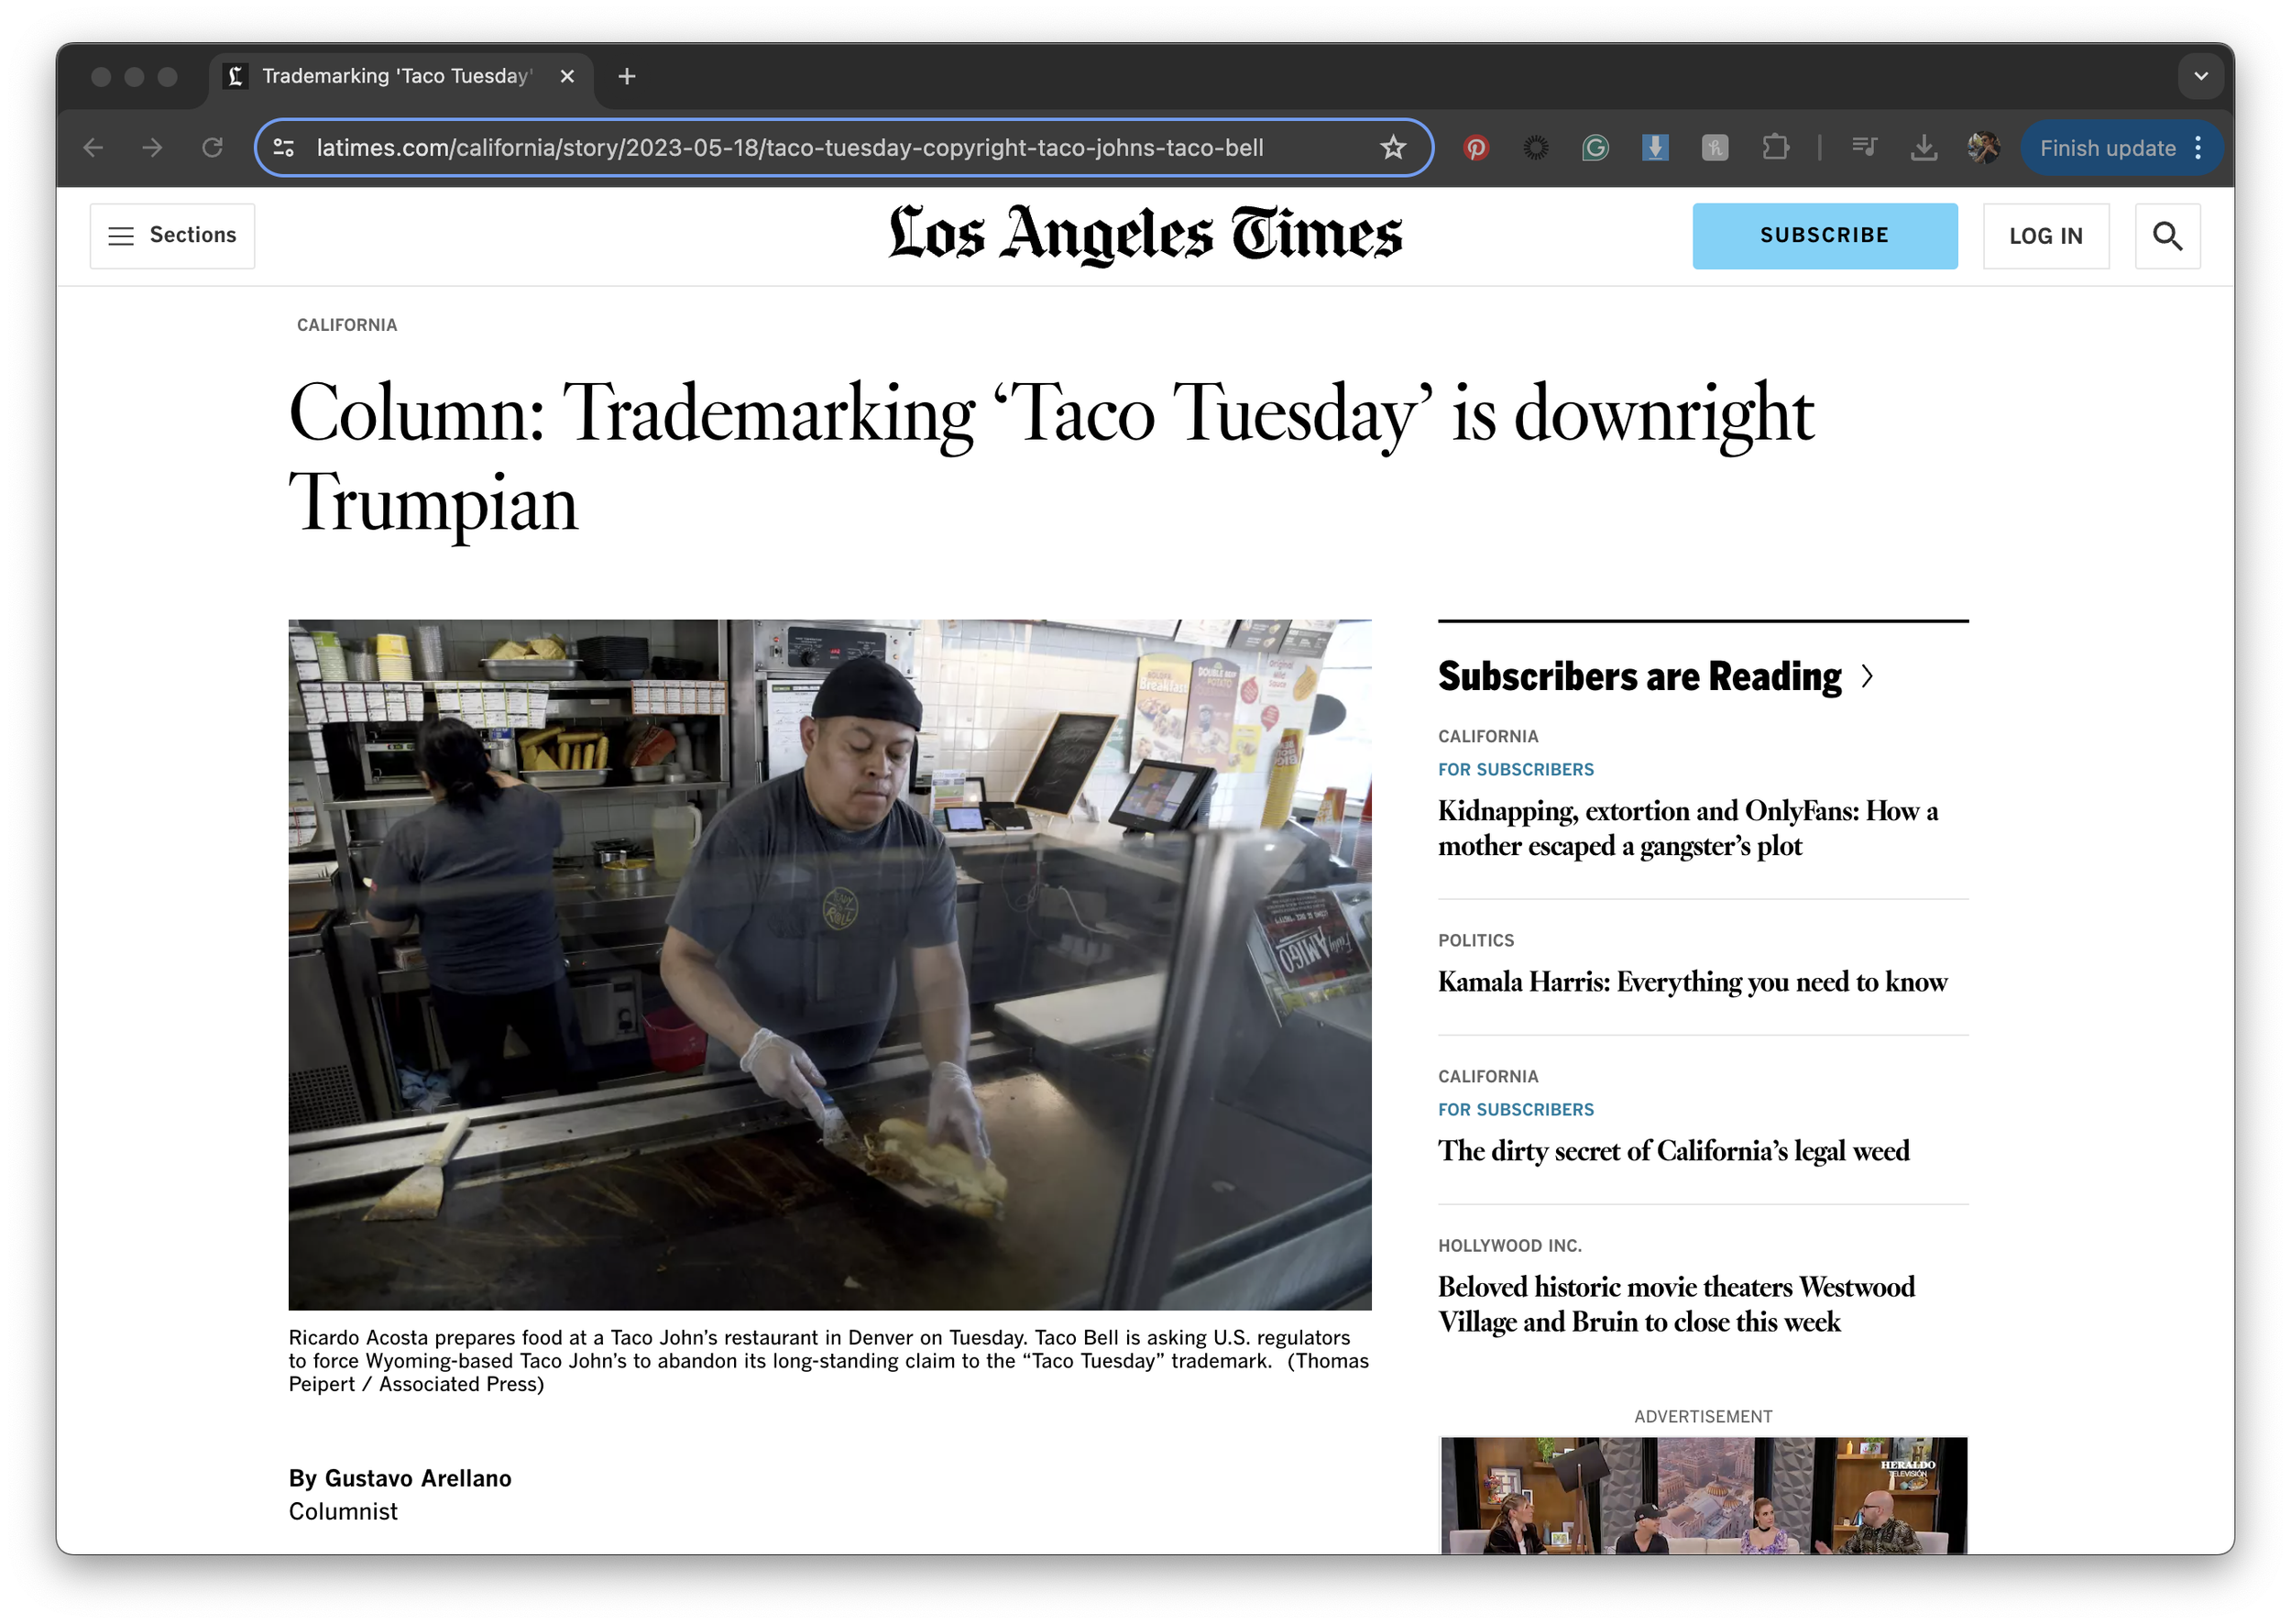Screen dimensions: 2291x1624
Task: Click the browser forward arrow
Action: point(152,148)
